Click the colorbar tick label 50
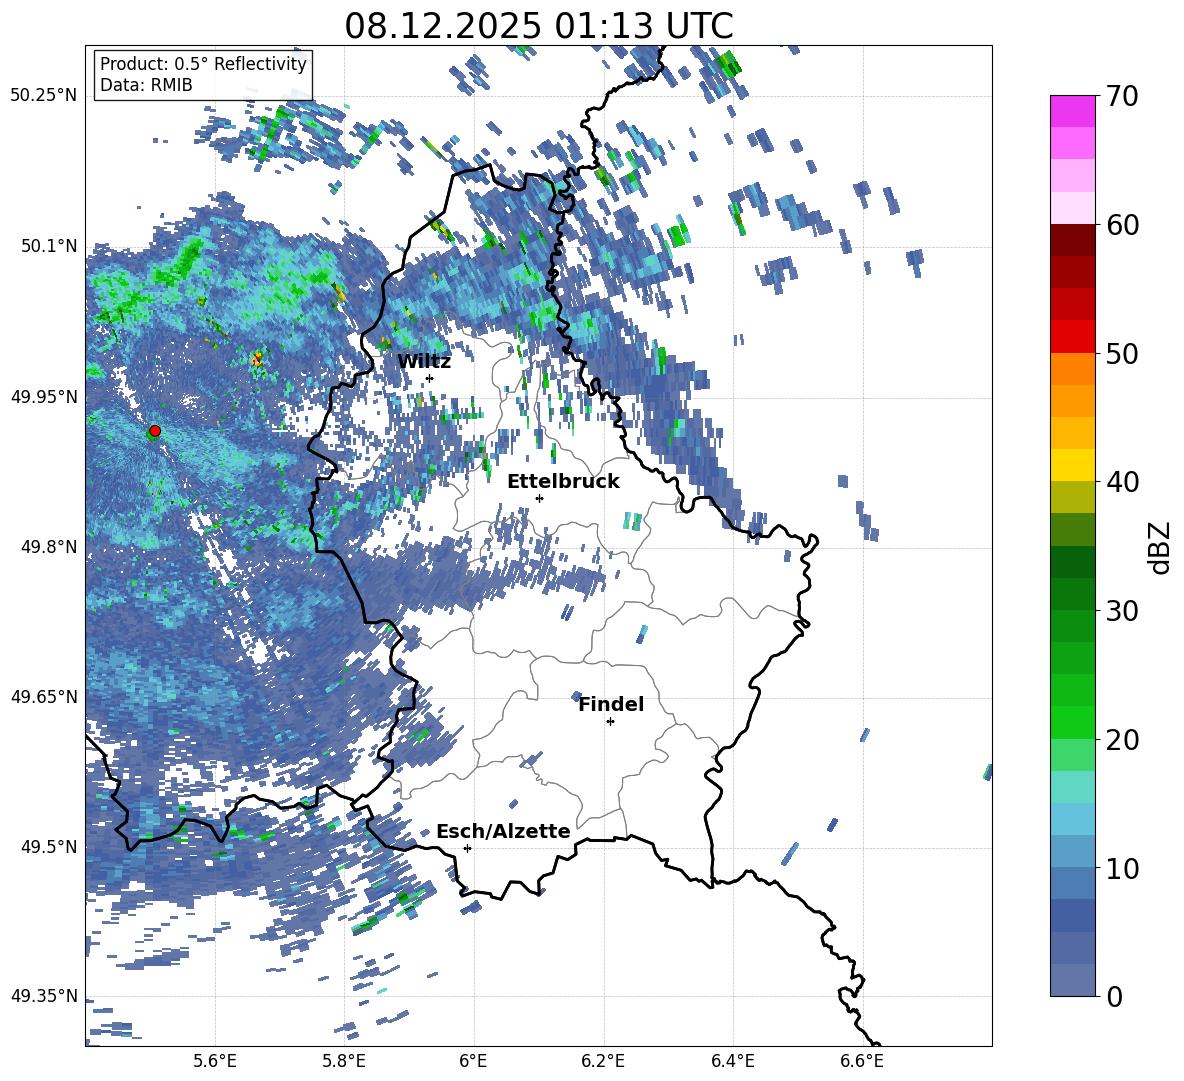This screenshot has height=1081, width=1184. (1122, 354)
